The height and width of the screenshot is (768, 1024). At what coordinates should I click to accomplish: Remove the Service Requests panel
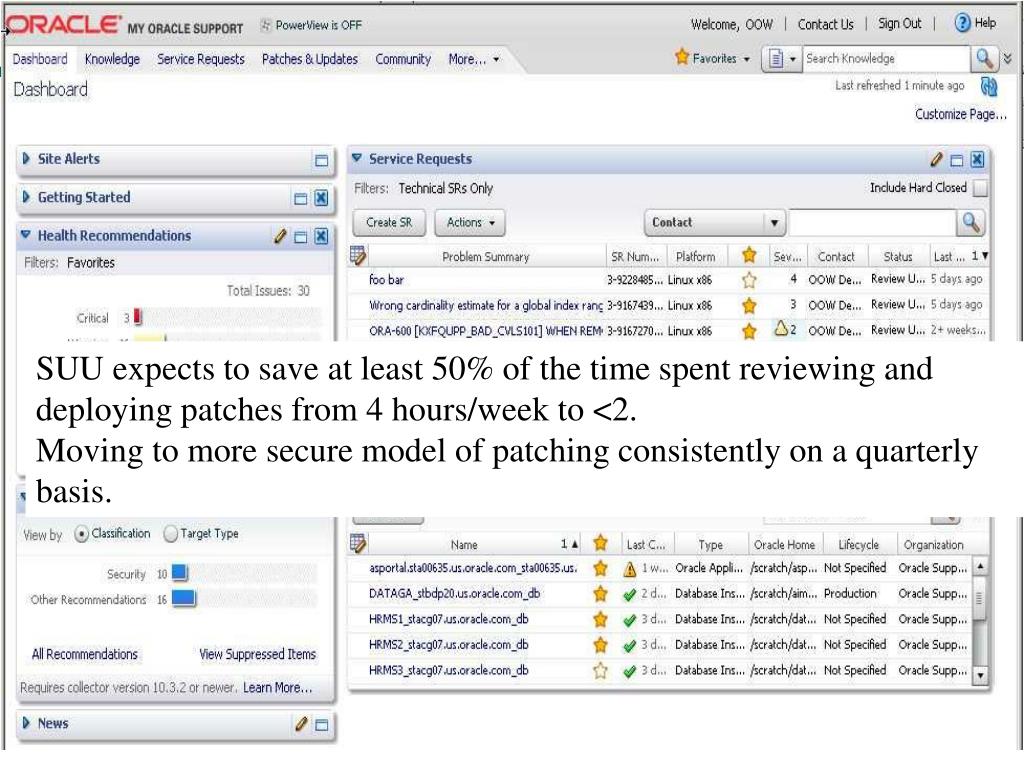977,159
